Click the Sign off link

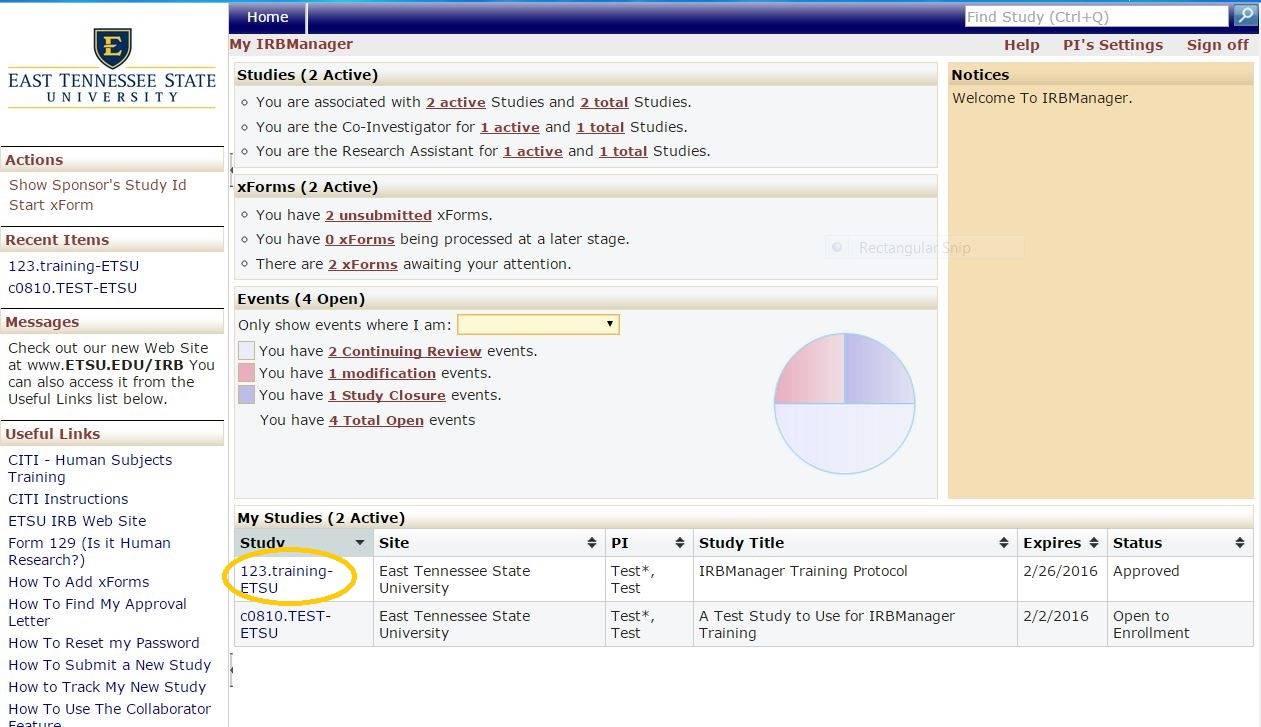1217,45
